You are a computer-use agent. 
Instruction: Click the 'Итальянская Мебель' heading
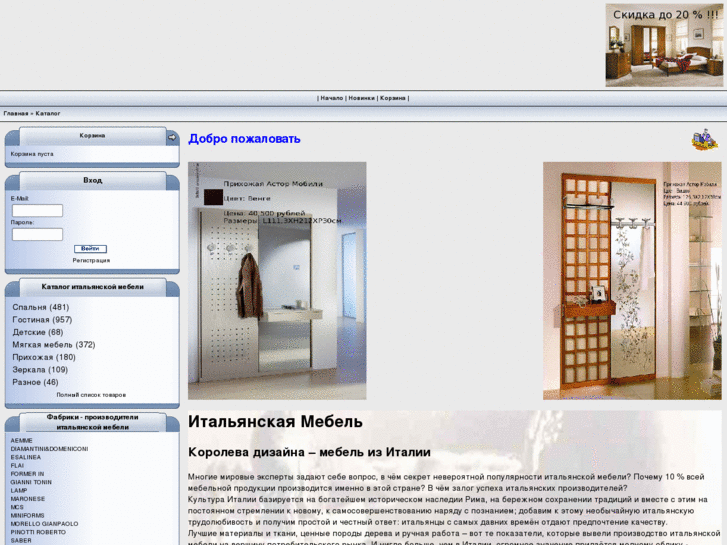(275, 422)
